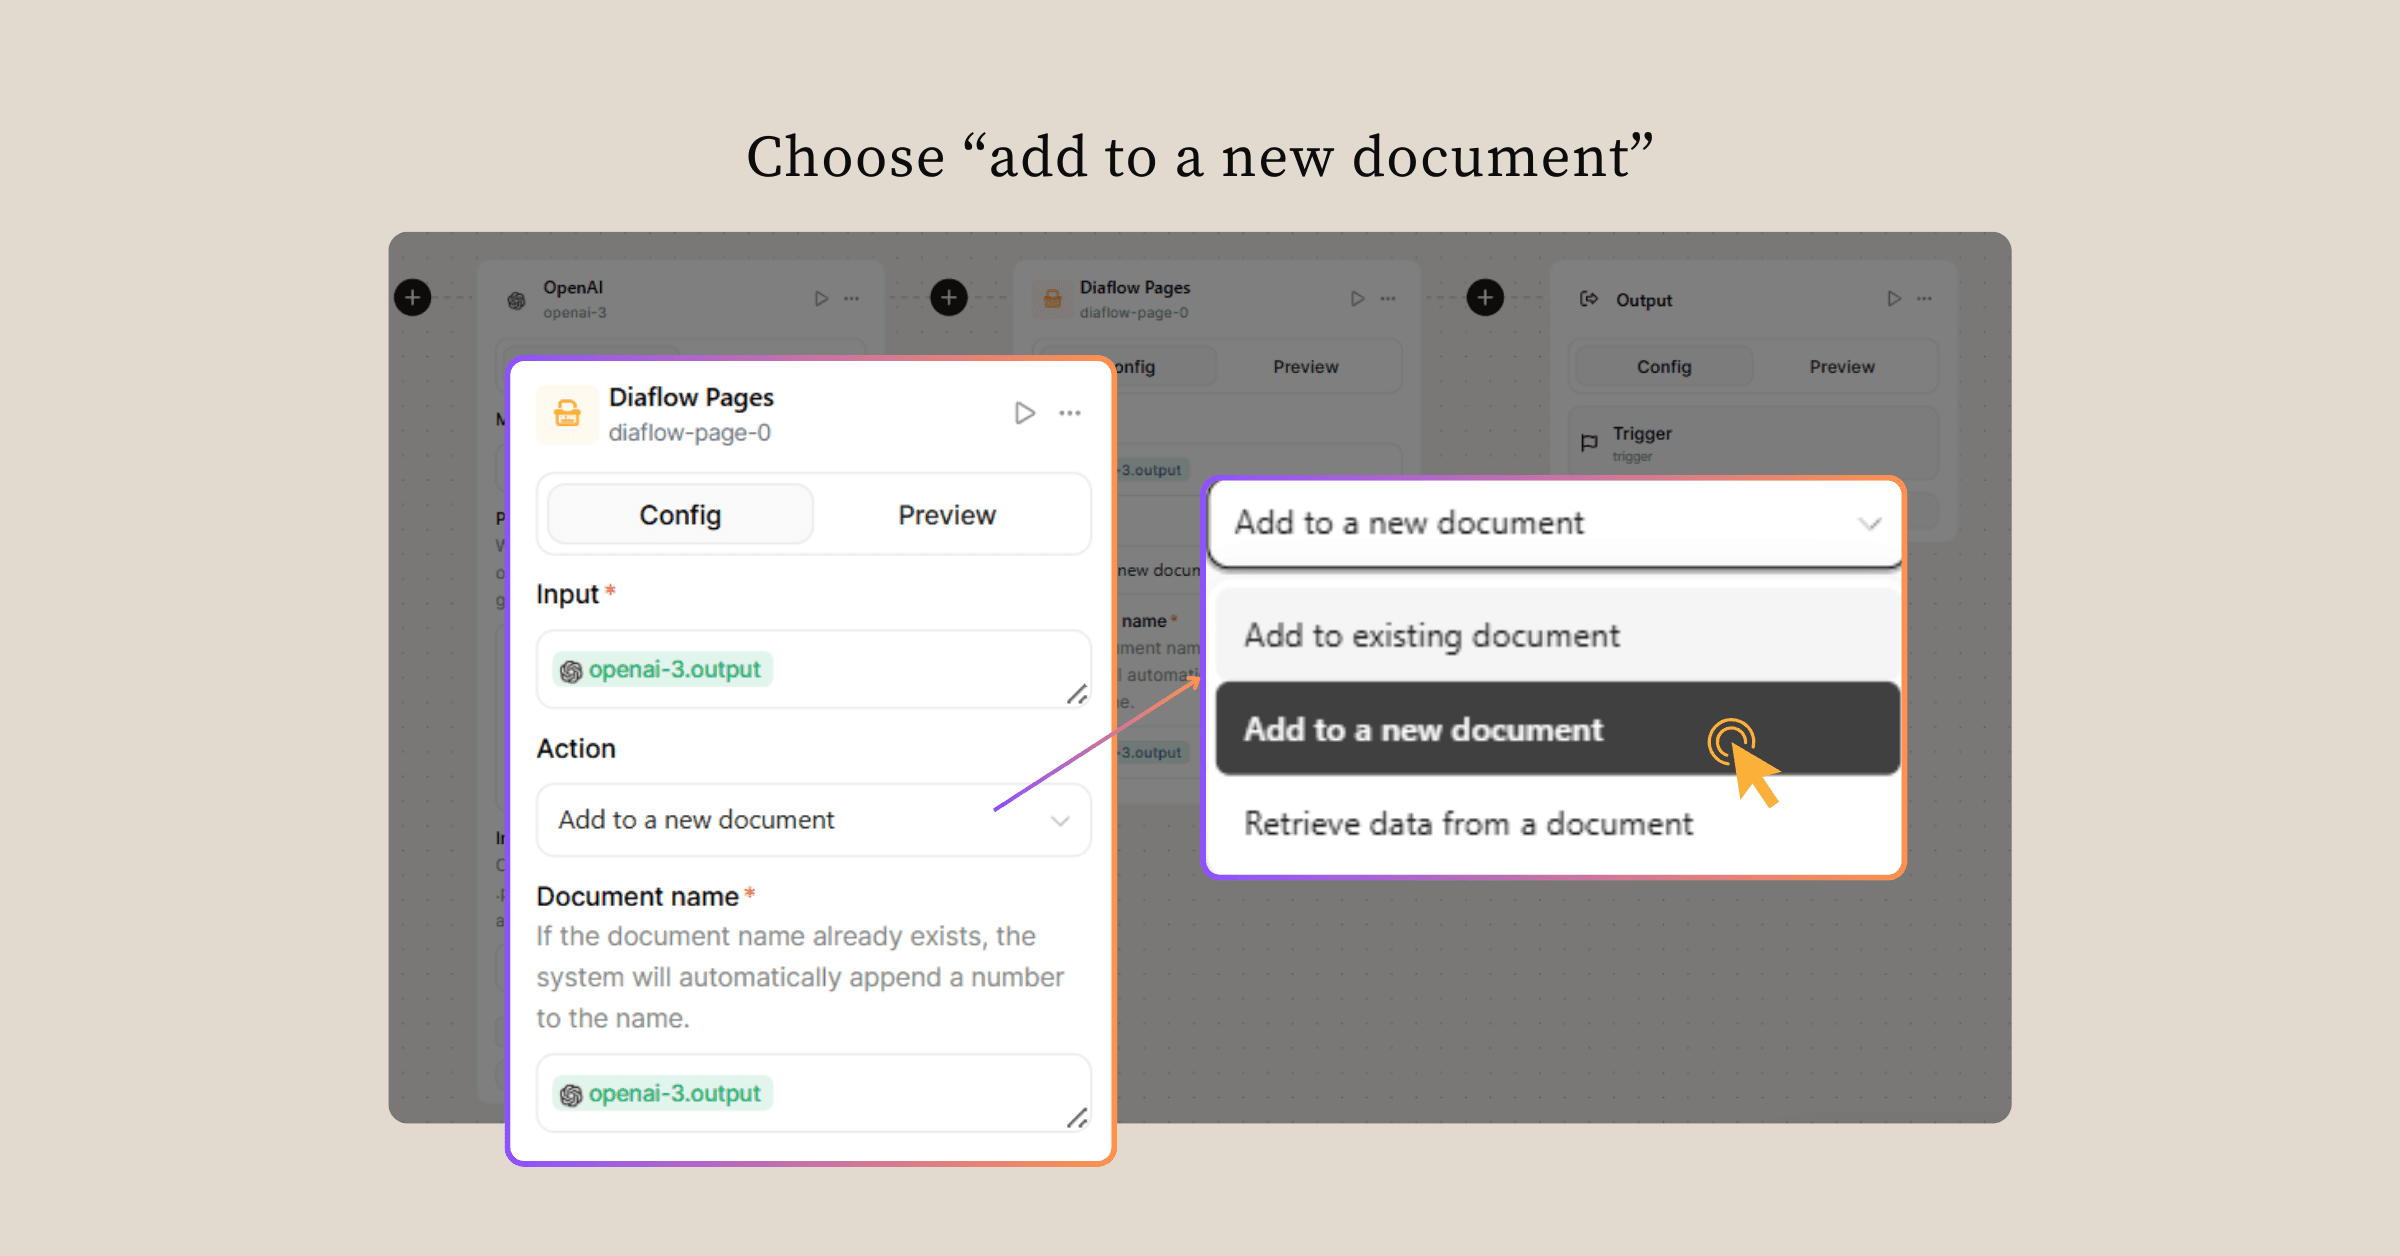Click the orange Diaflow Pages node icon

[567, 413]
